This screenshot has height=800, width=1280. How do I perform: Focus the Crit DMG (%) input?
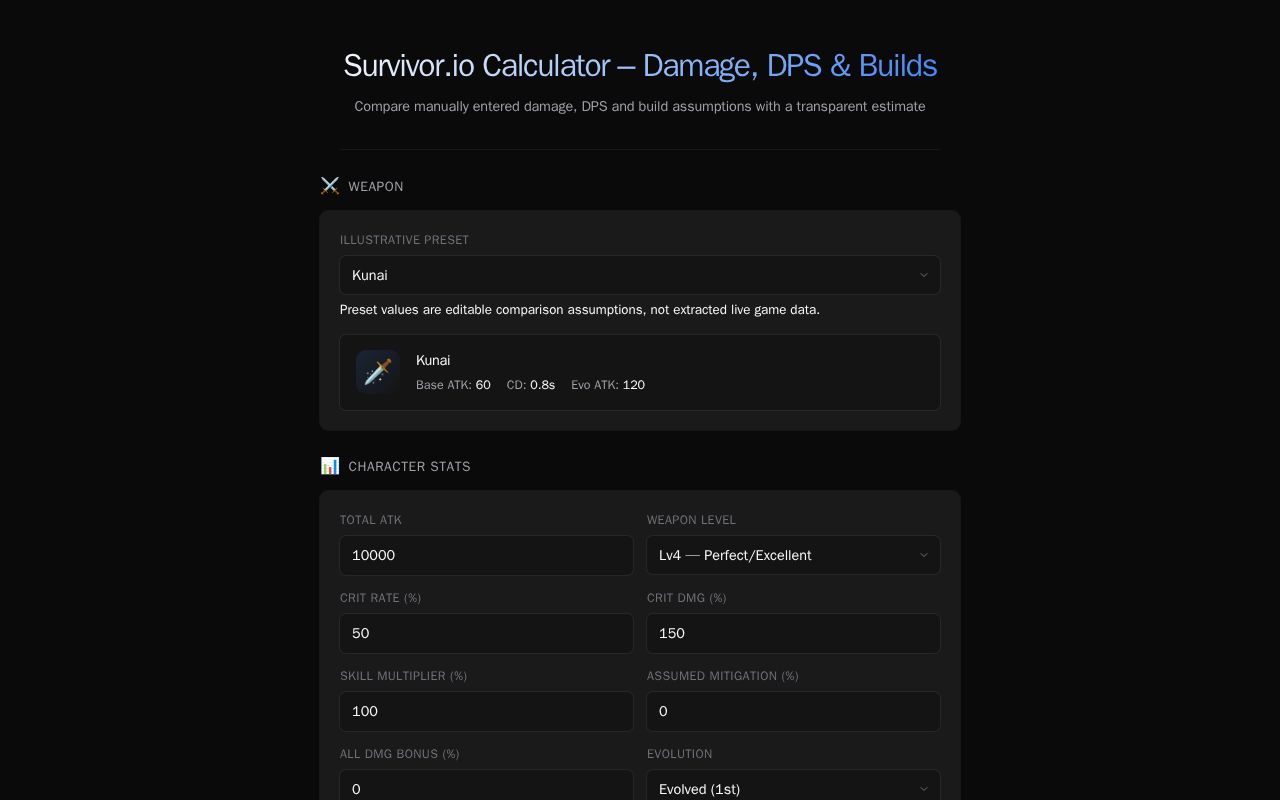click(x=793, y=633)
